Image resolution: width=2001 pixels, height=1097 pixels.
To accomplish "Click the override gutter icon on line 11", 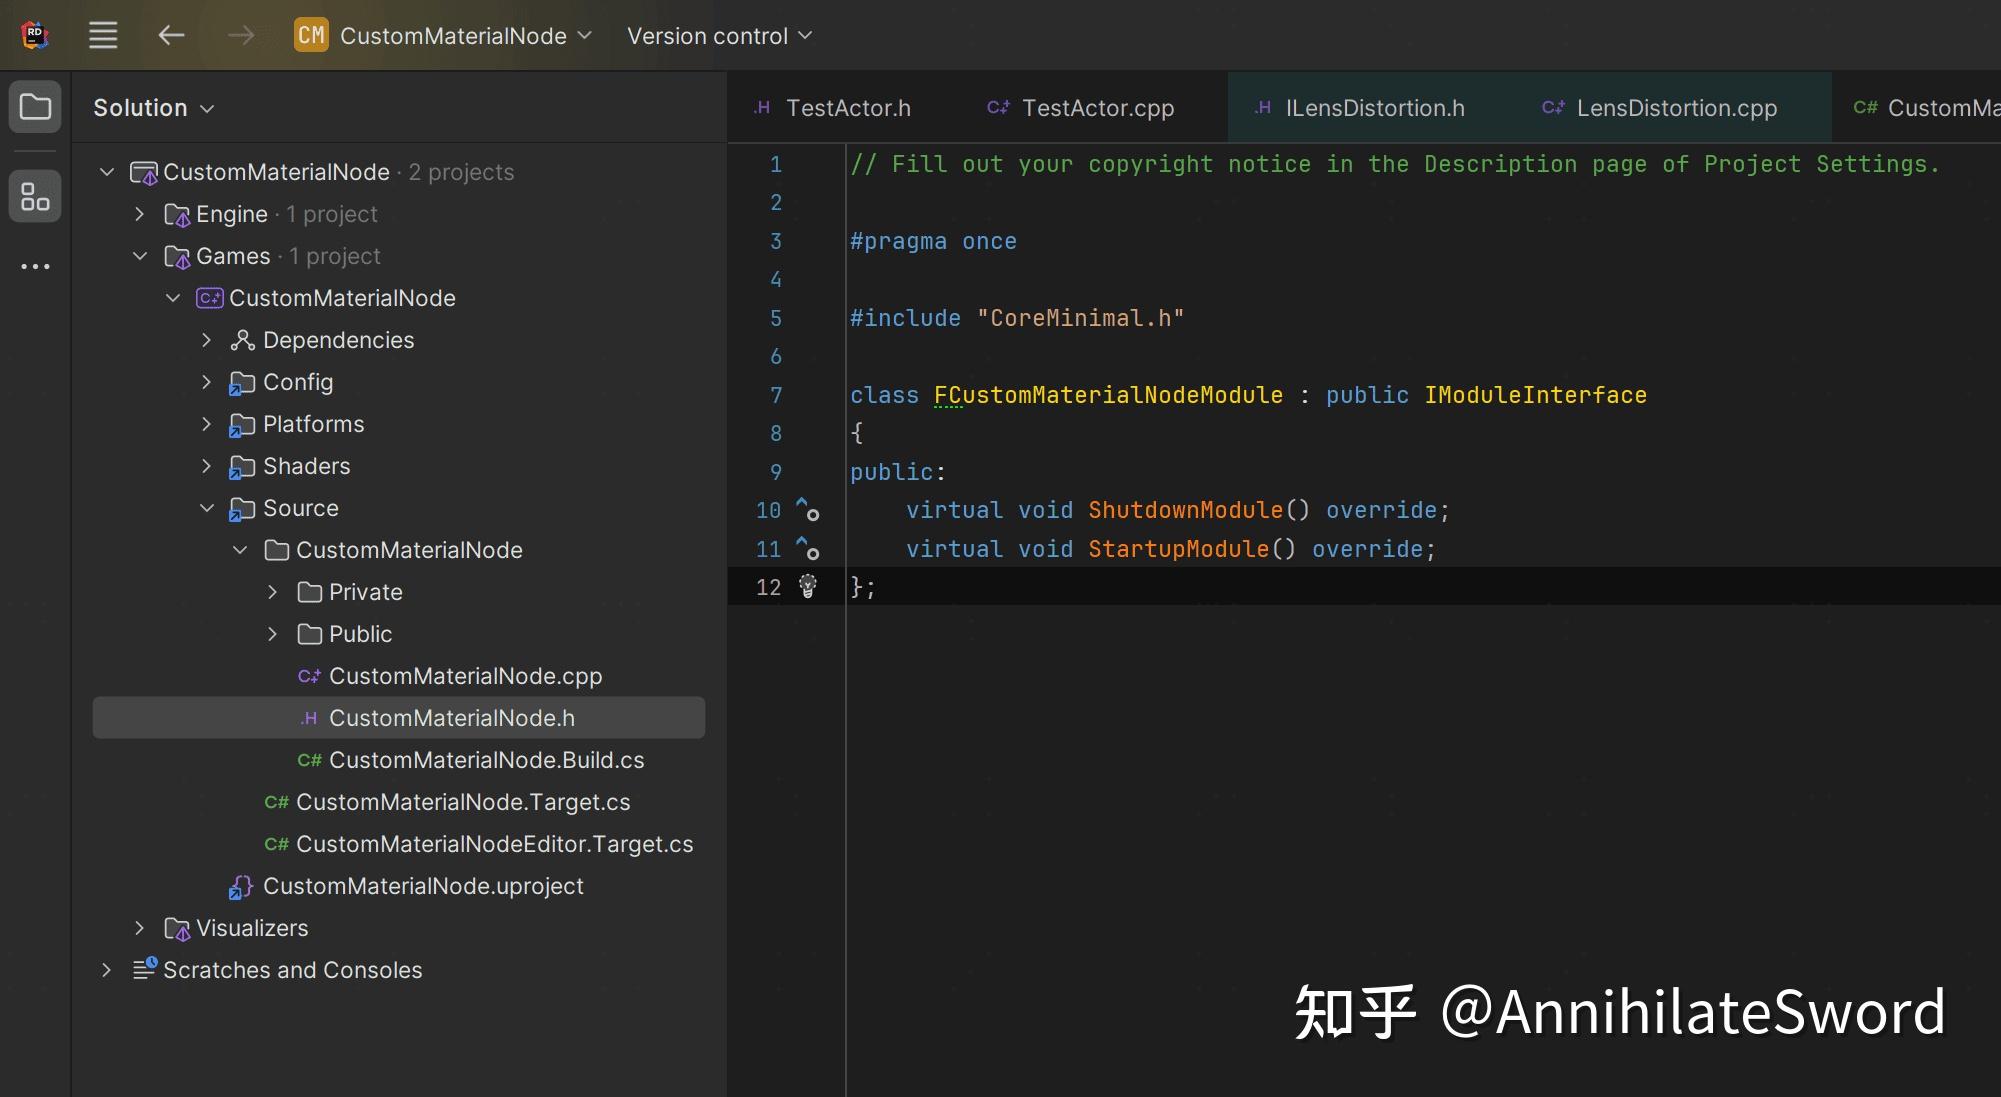I will pos(807,549).
